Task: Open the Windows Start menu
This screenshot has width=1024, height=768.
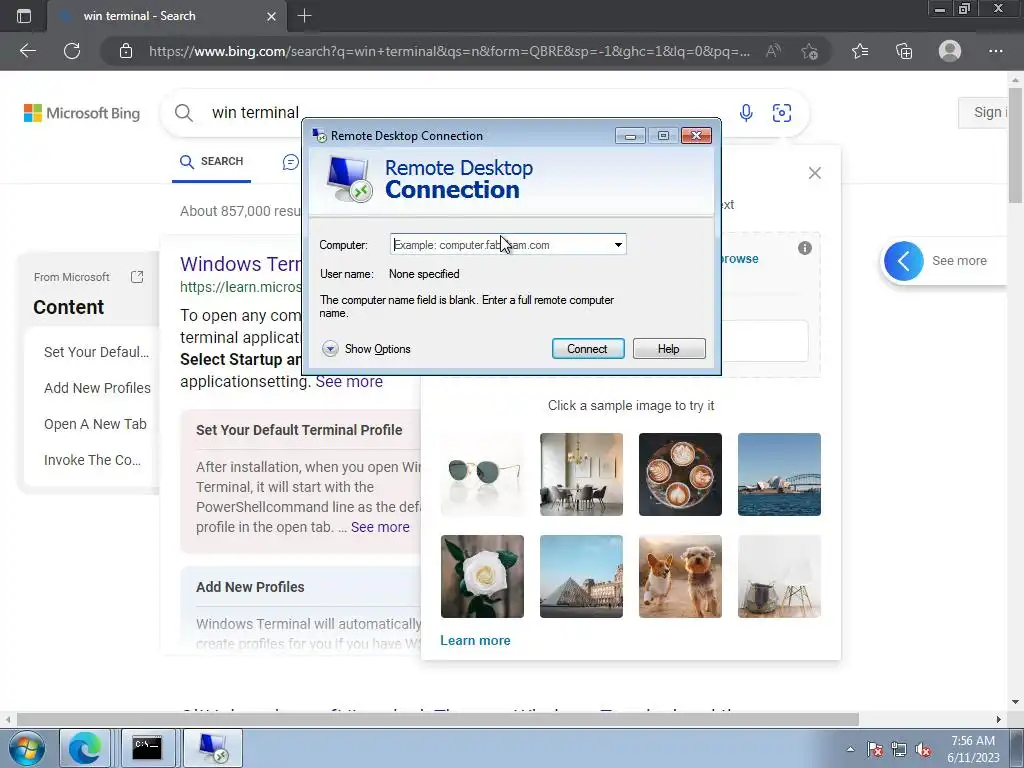Action: tap(27, 748)
